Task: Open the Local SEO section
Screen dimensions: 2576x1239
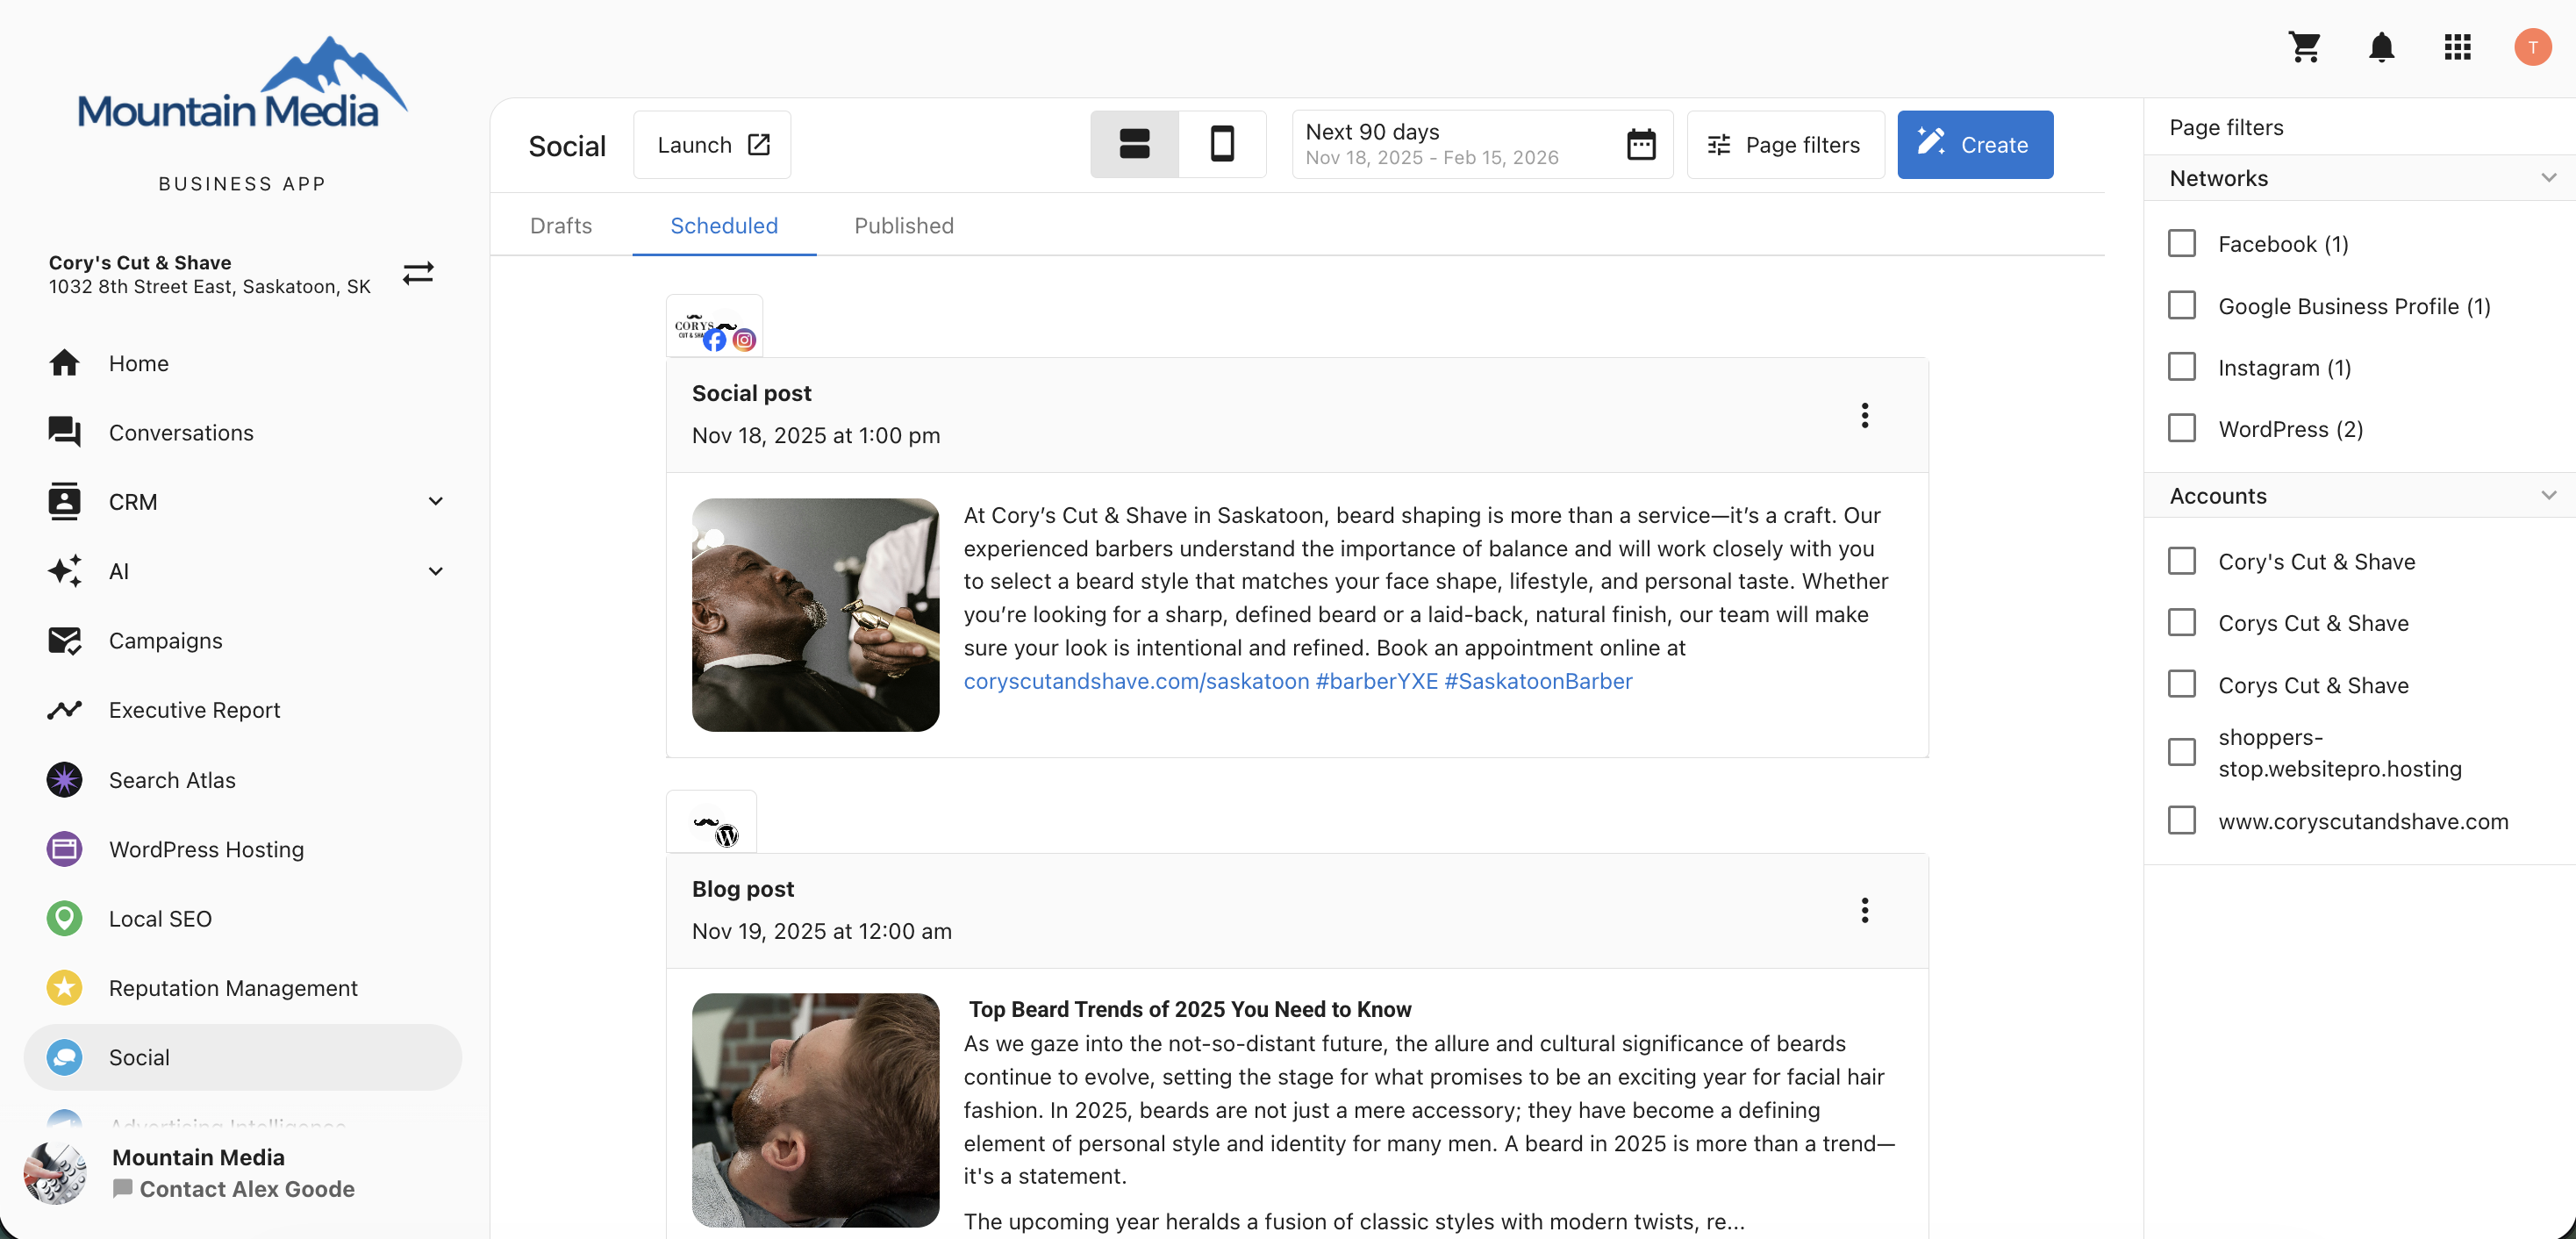Action: [161, 918]
